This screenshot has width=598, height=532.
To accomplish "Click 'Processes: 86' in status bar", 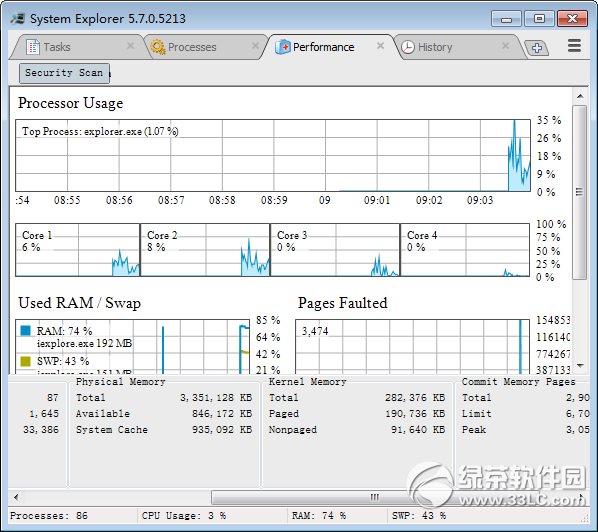I will coord(49,516).
